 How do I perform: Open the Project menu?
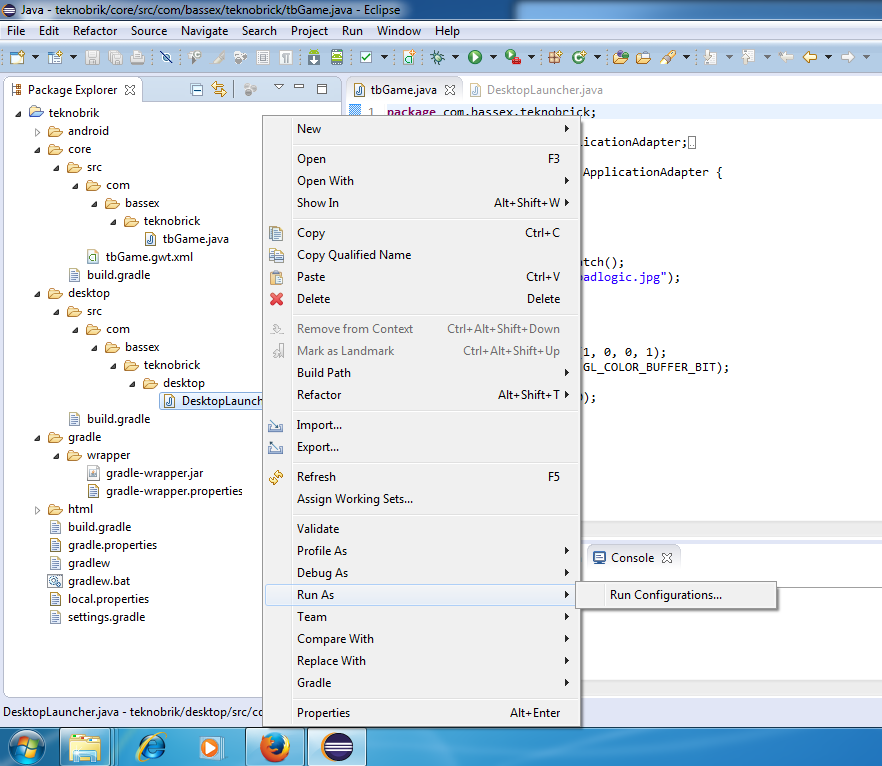(x=309, y=31)
